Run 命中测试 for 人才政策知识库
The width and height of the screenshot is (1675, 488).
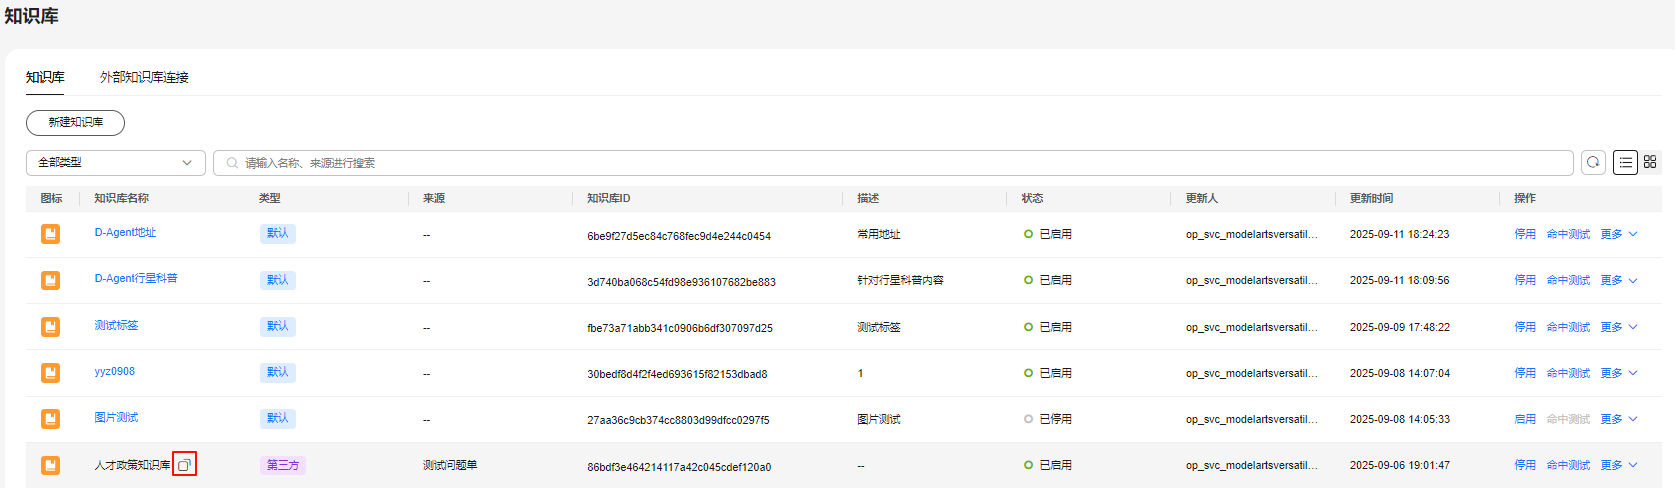tap(1567, 465)
